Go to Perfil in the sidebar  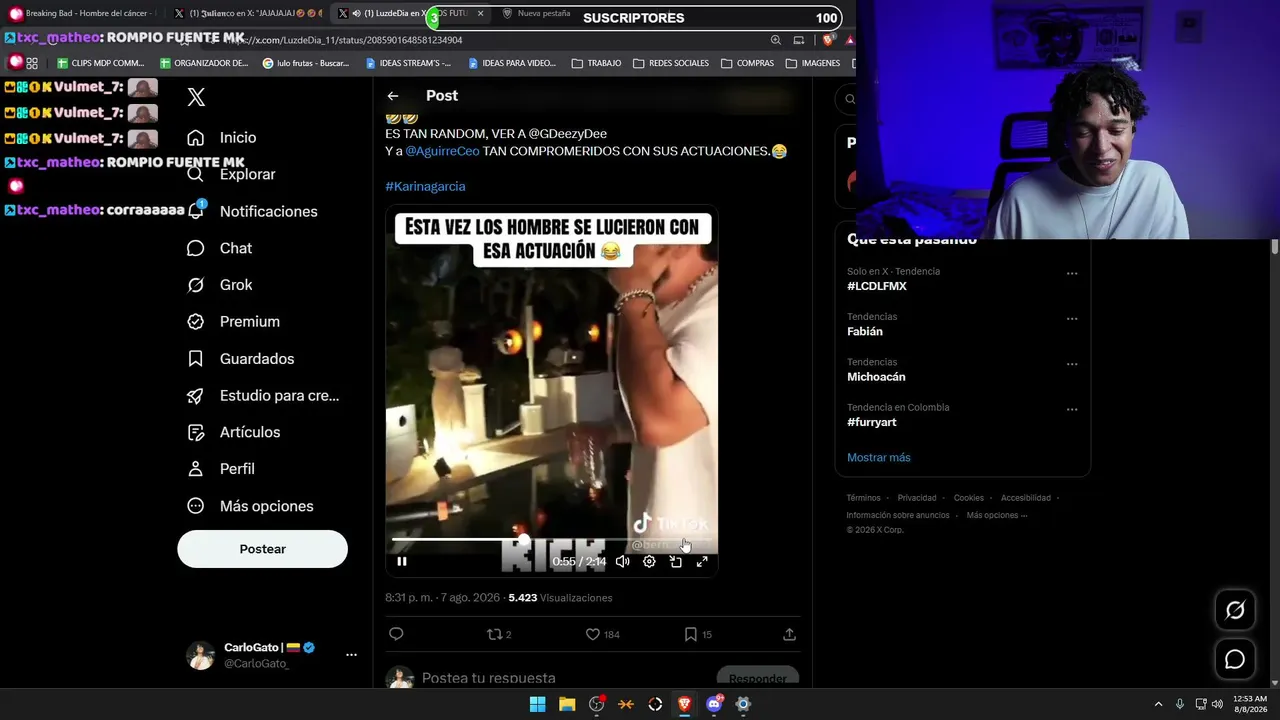coord(220,469)
